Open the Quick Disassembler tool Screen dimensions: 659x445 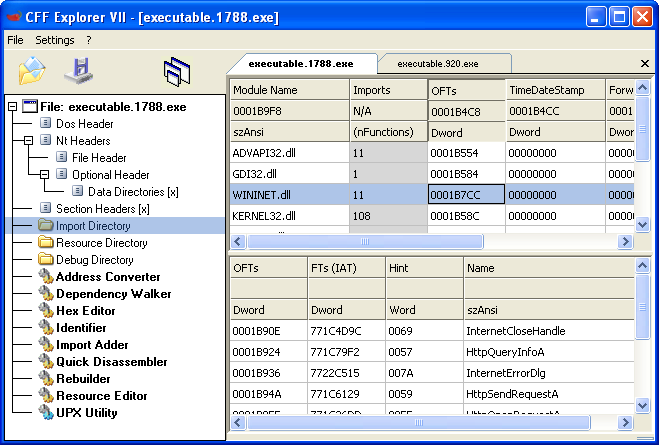pos(111,362)
